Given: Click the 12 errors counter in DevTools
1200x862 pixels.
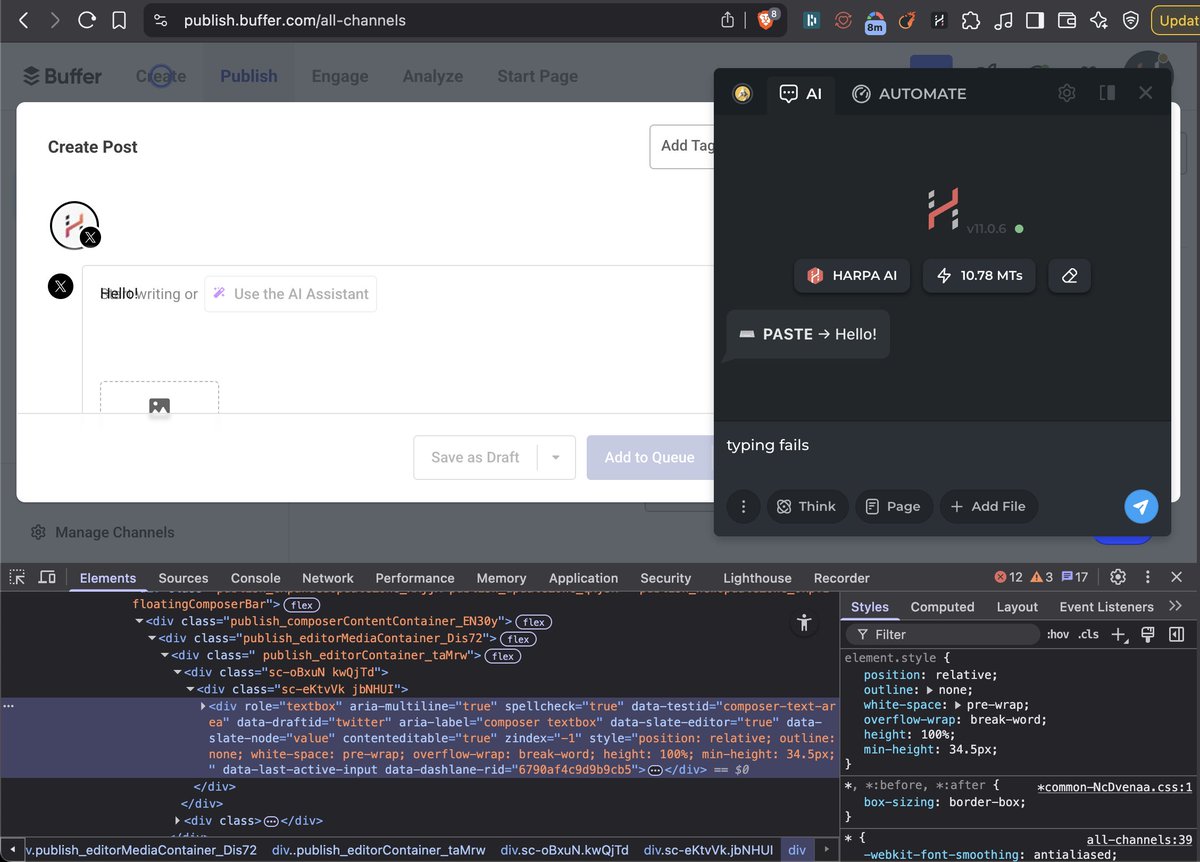Looking at the screenshot, I should 1009,577.
